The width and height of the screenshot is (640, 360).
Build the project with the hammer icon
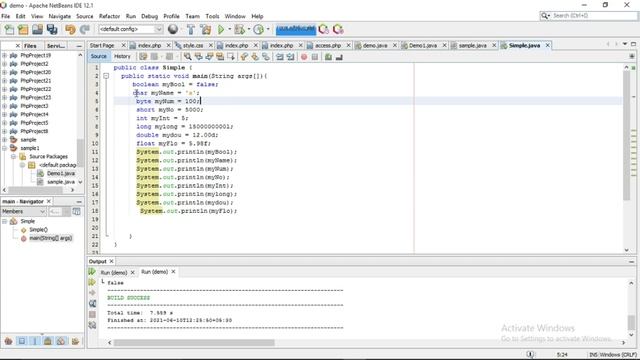click(x=191, y=29)
